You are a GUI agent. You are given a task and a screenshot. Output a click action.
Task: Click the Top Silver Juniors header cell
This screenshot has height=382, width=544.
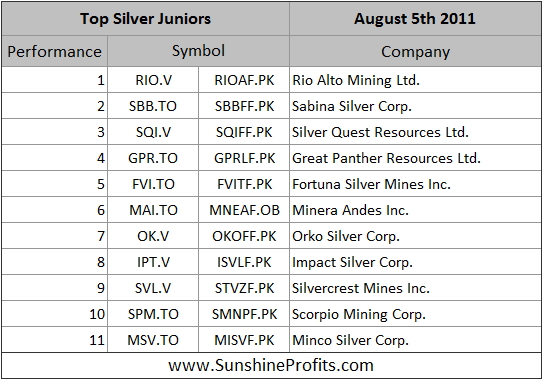(145, 19)
